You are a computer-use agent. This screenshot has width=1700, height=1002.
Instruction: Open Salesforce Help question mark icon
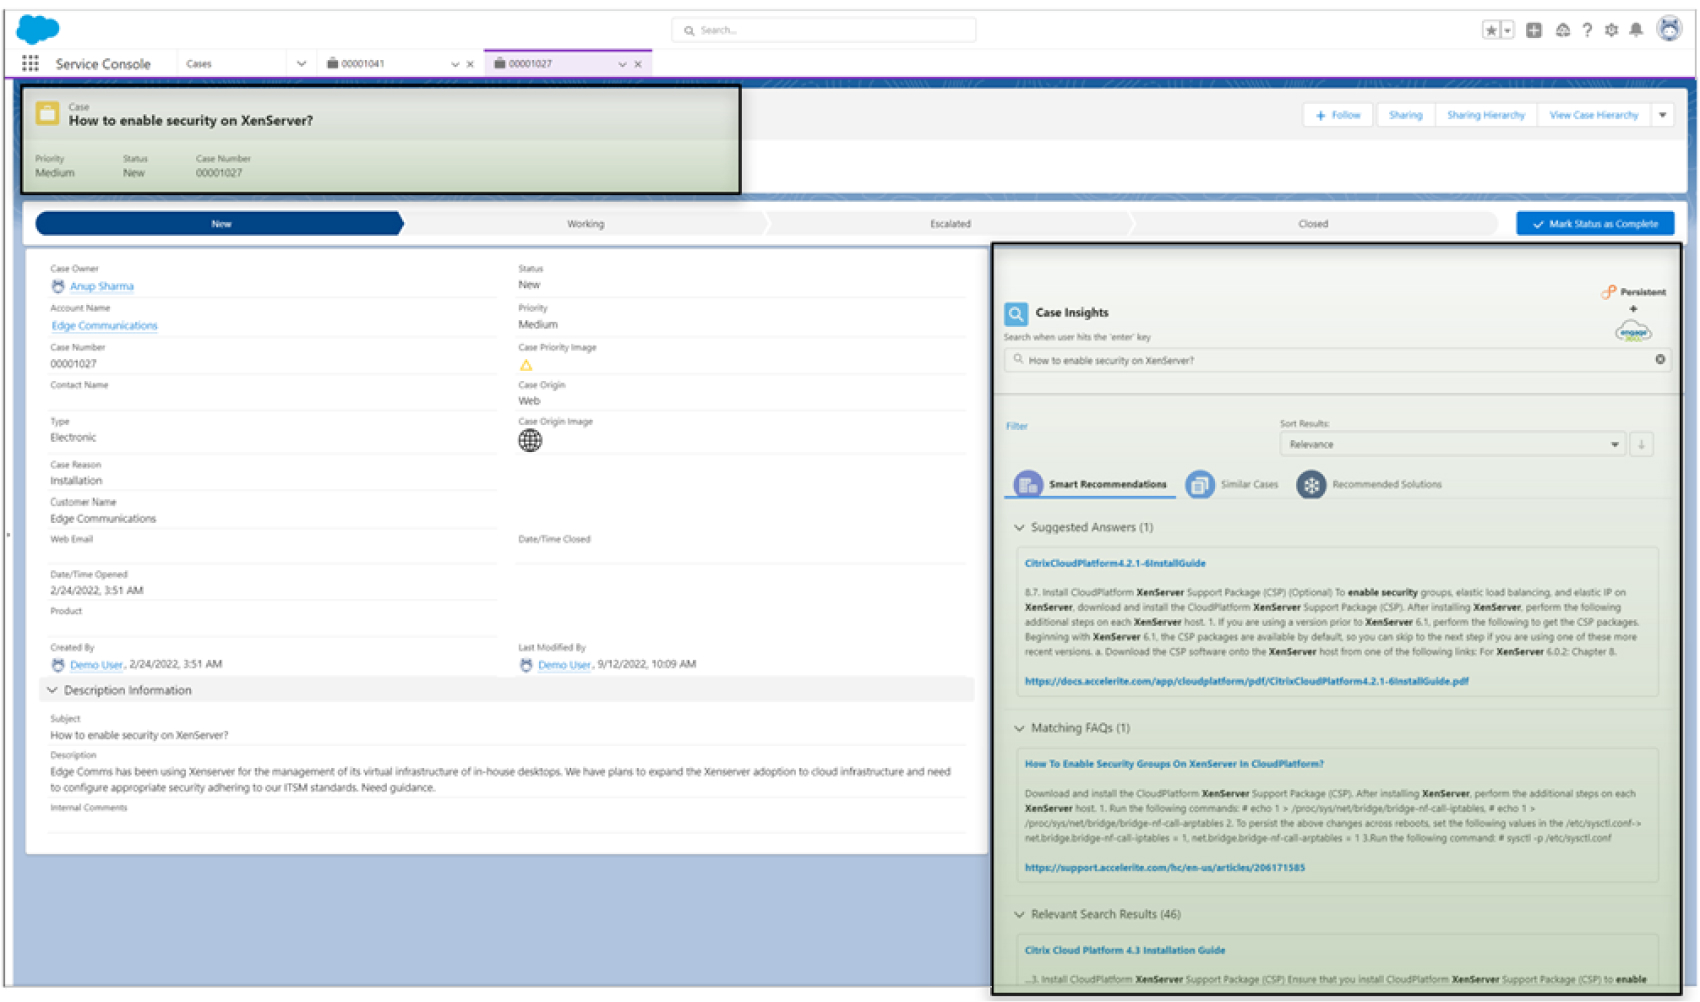[x=1587, y=30]
